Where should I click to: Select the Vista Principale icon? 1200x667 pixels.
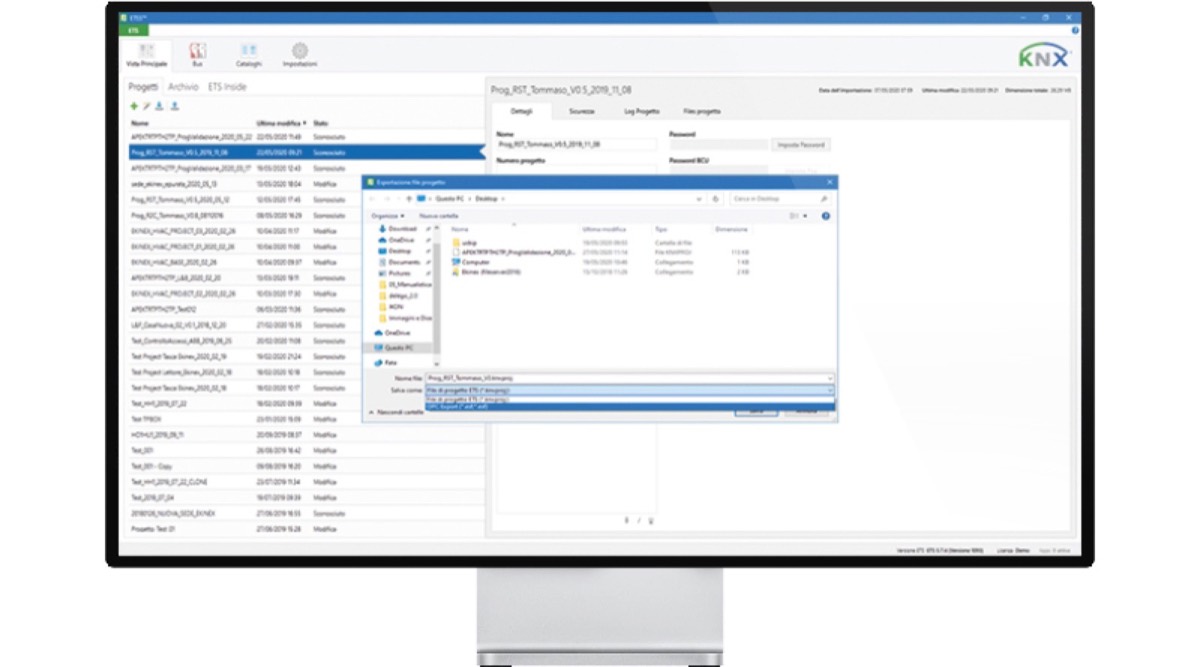(x=147, y=51)
